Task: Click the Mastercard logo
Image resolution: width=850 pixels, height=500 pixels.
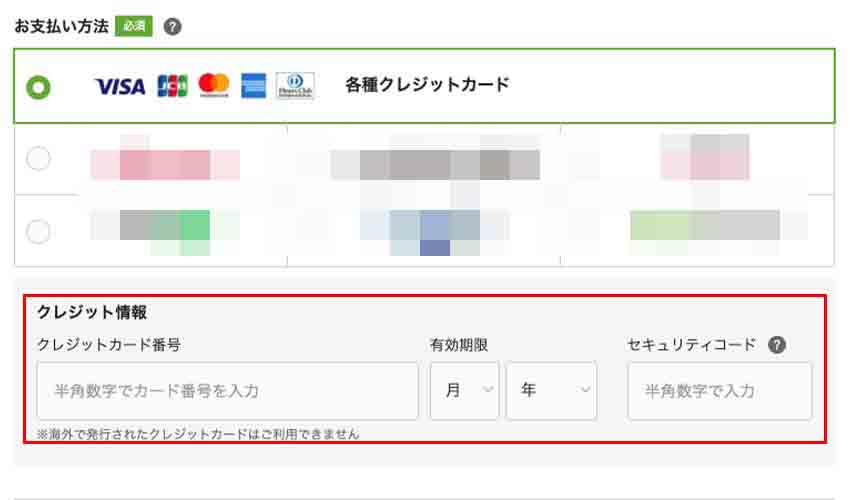Action: [x=214, y=85]
